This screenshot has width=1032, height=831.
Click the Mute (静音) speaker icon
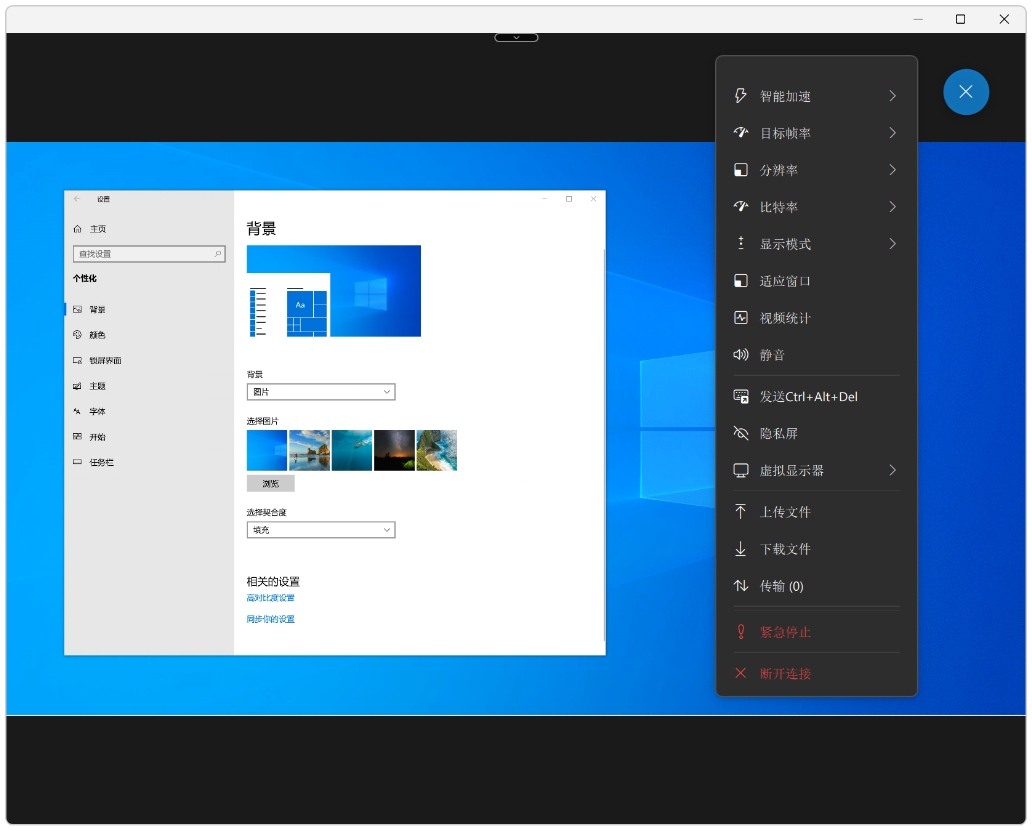(x=740, y=355)
